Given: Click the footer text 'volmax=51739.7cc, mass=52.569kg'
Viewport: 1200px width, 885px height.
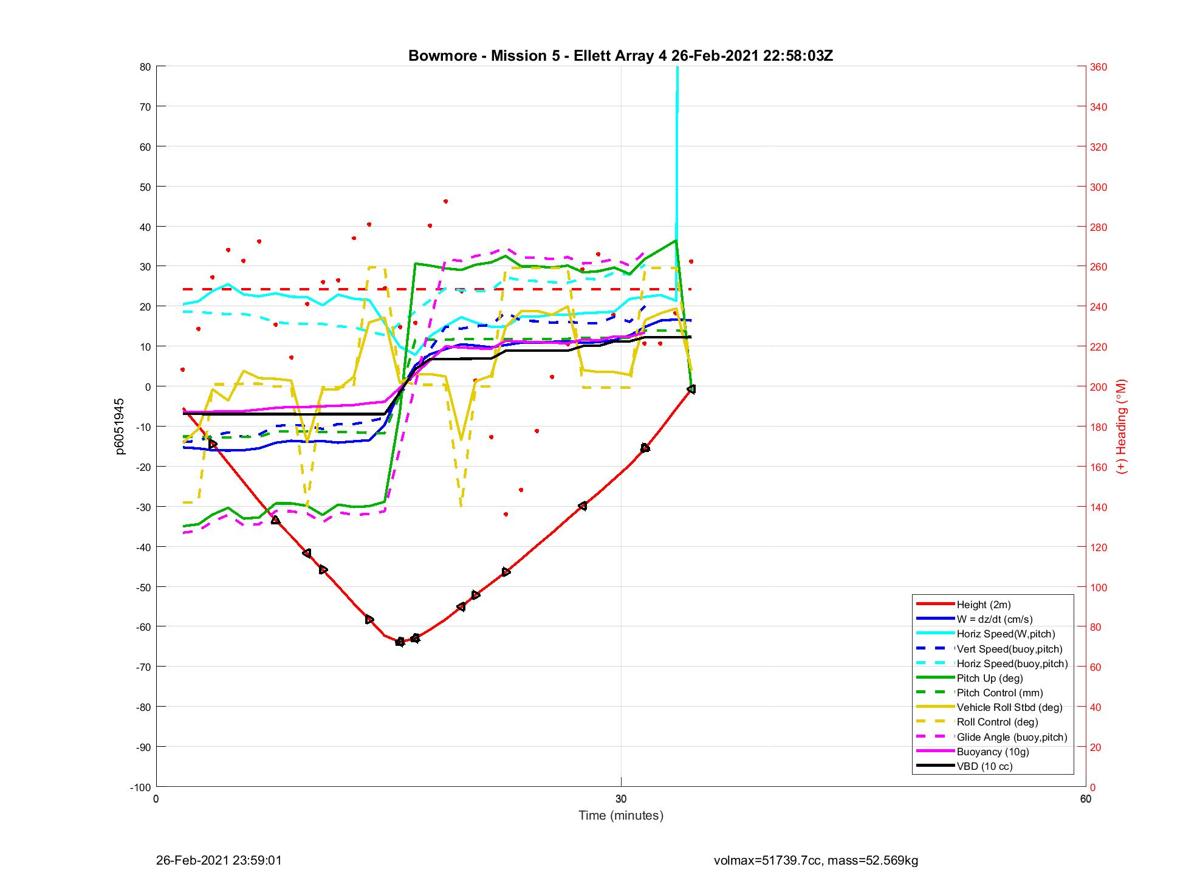Looking at the screenshot, I should click(x=816, y=859).
